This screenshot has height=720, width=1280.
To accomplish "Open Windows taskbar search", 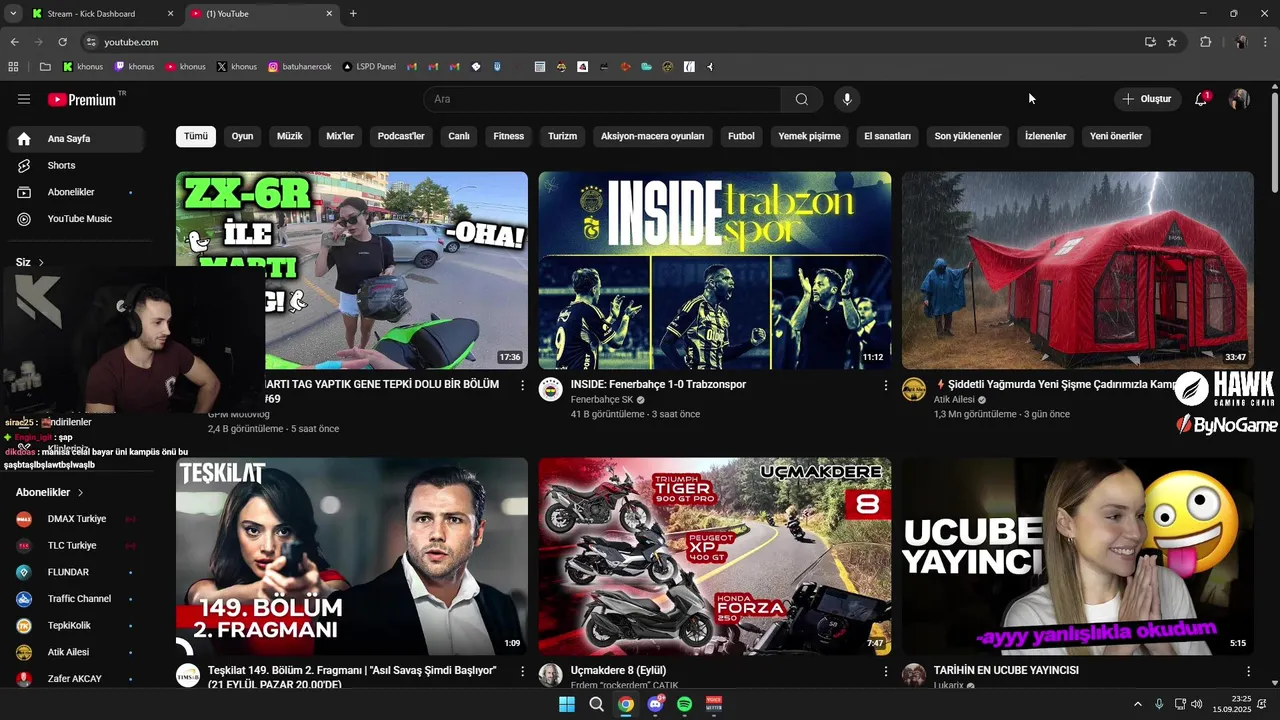I will click(x=596, y=704).
